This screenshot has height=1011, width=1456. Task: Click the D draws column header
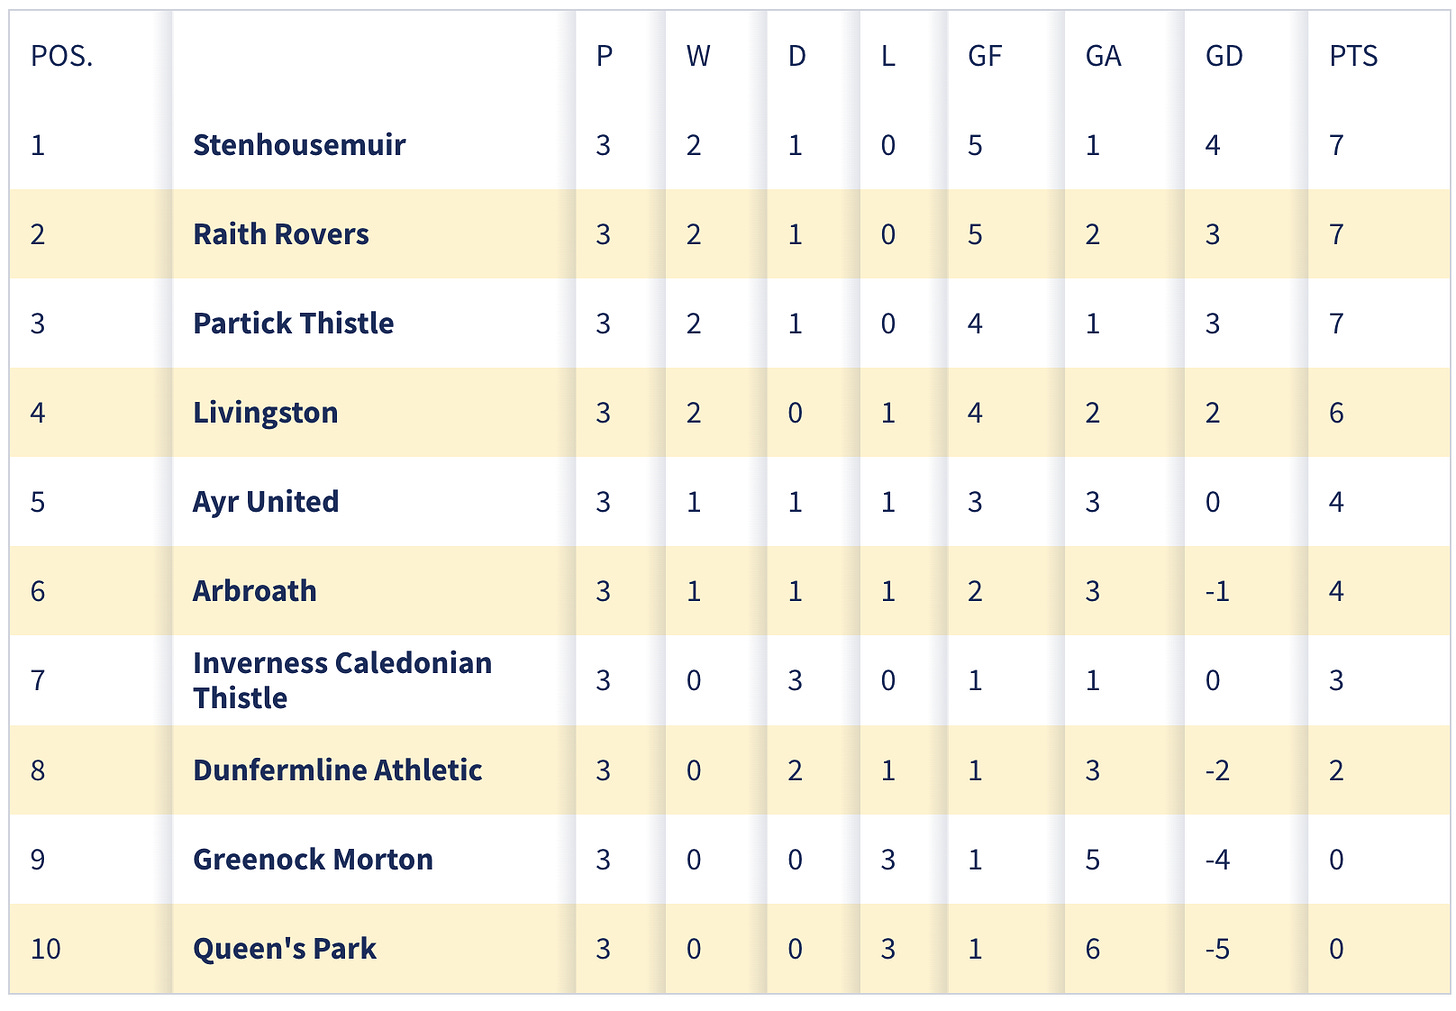[797, 56]
